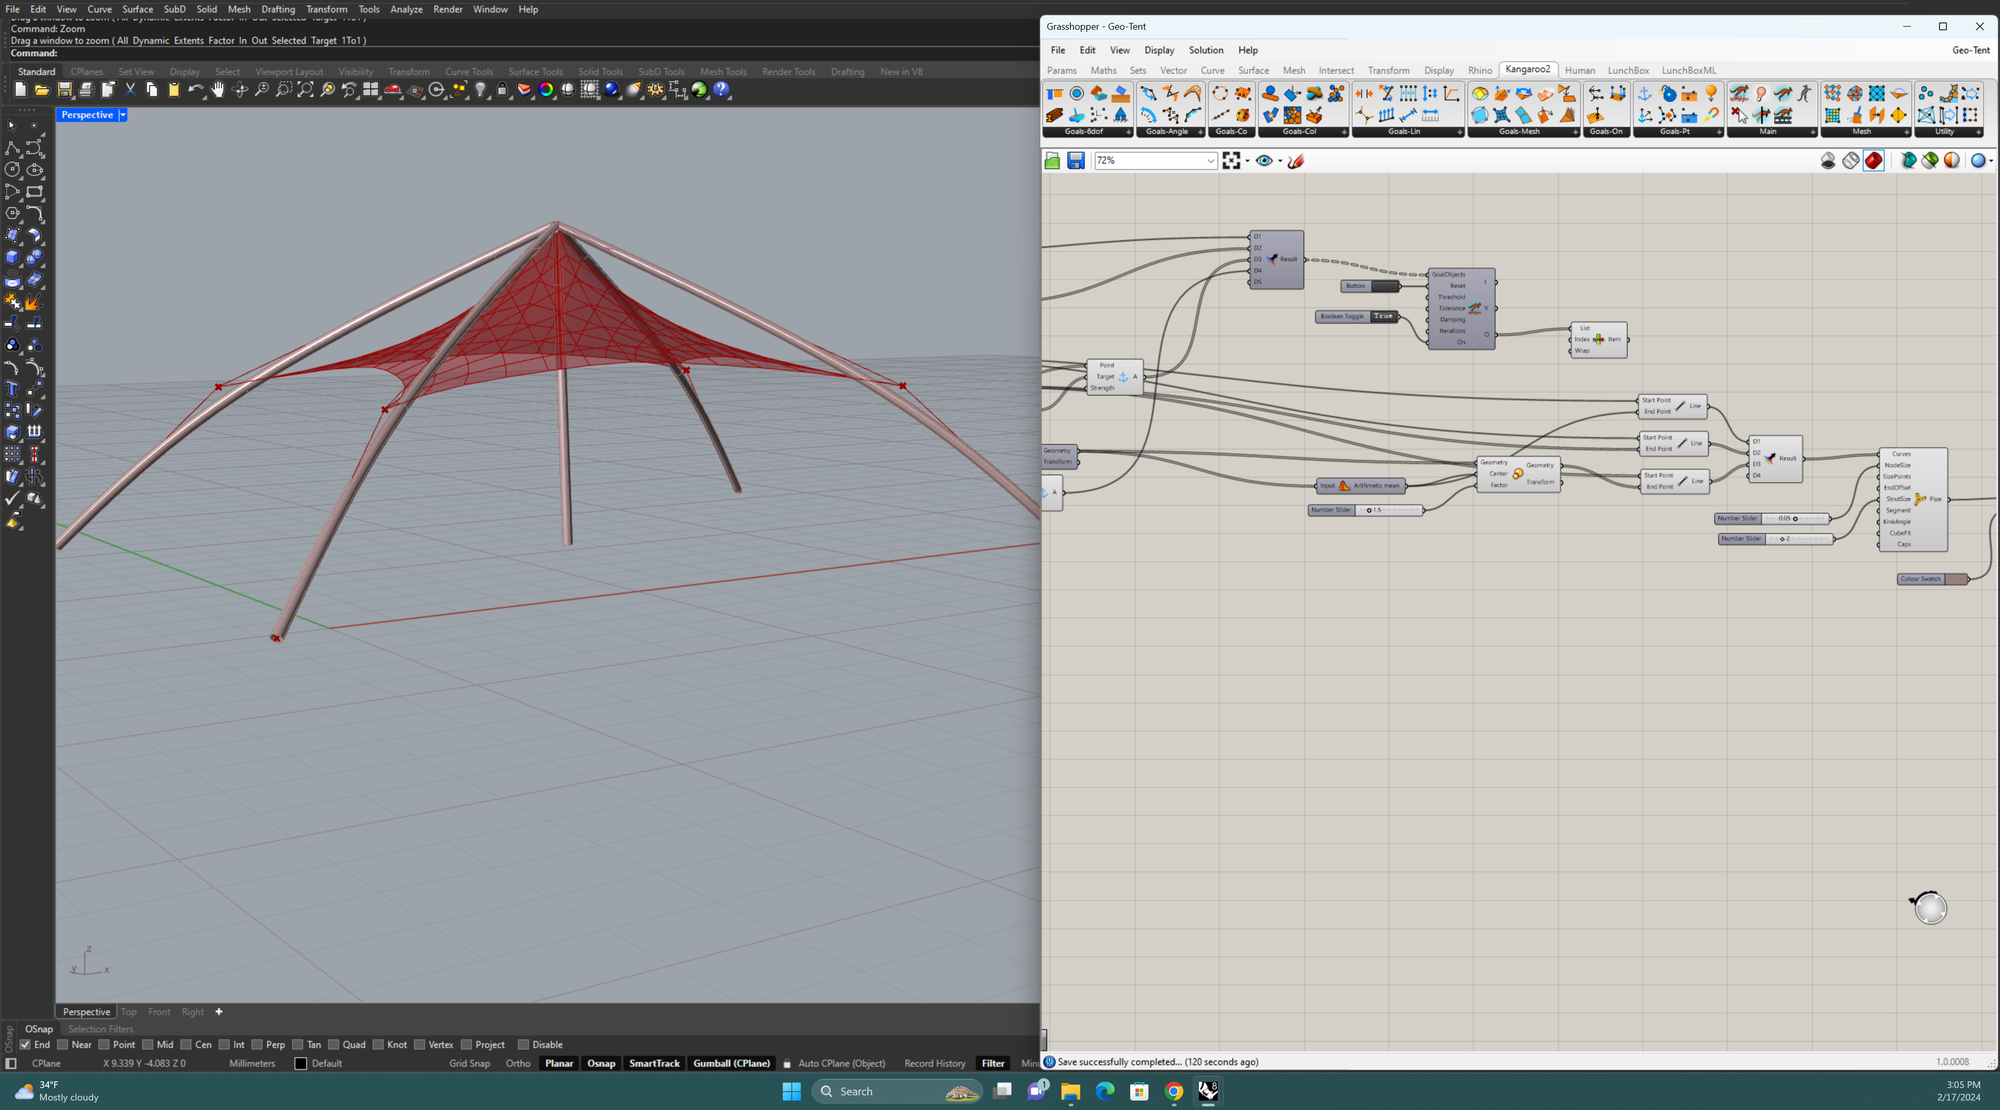The image size is (2000, 1110).
Task: Open the Solution menu in Grasshopper
Action: [x=1205, y=50]
